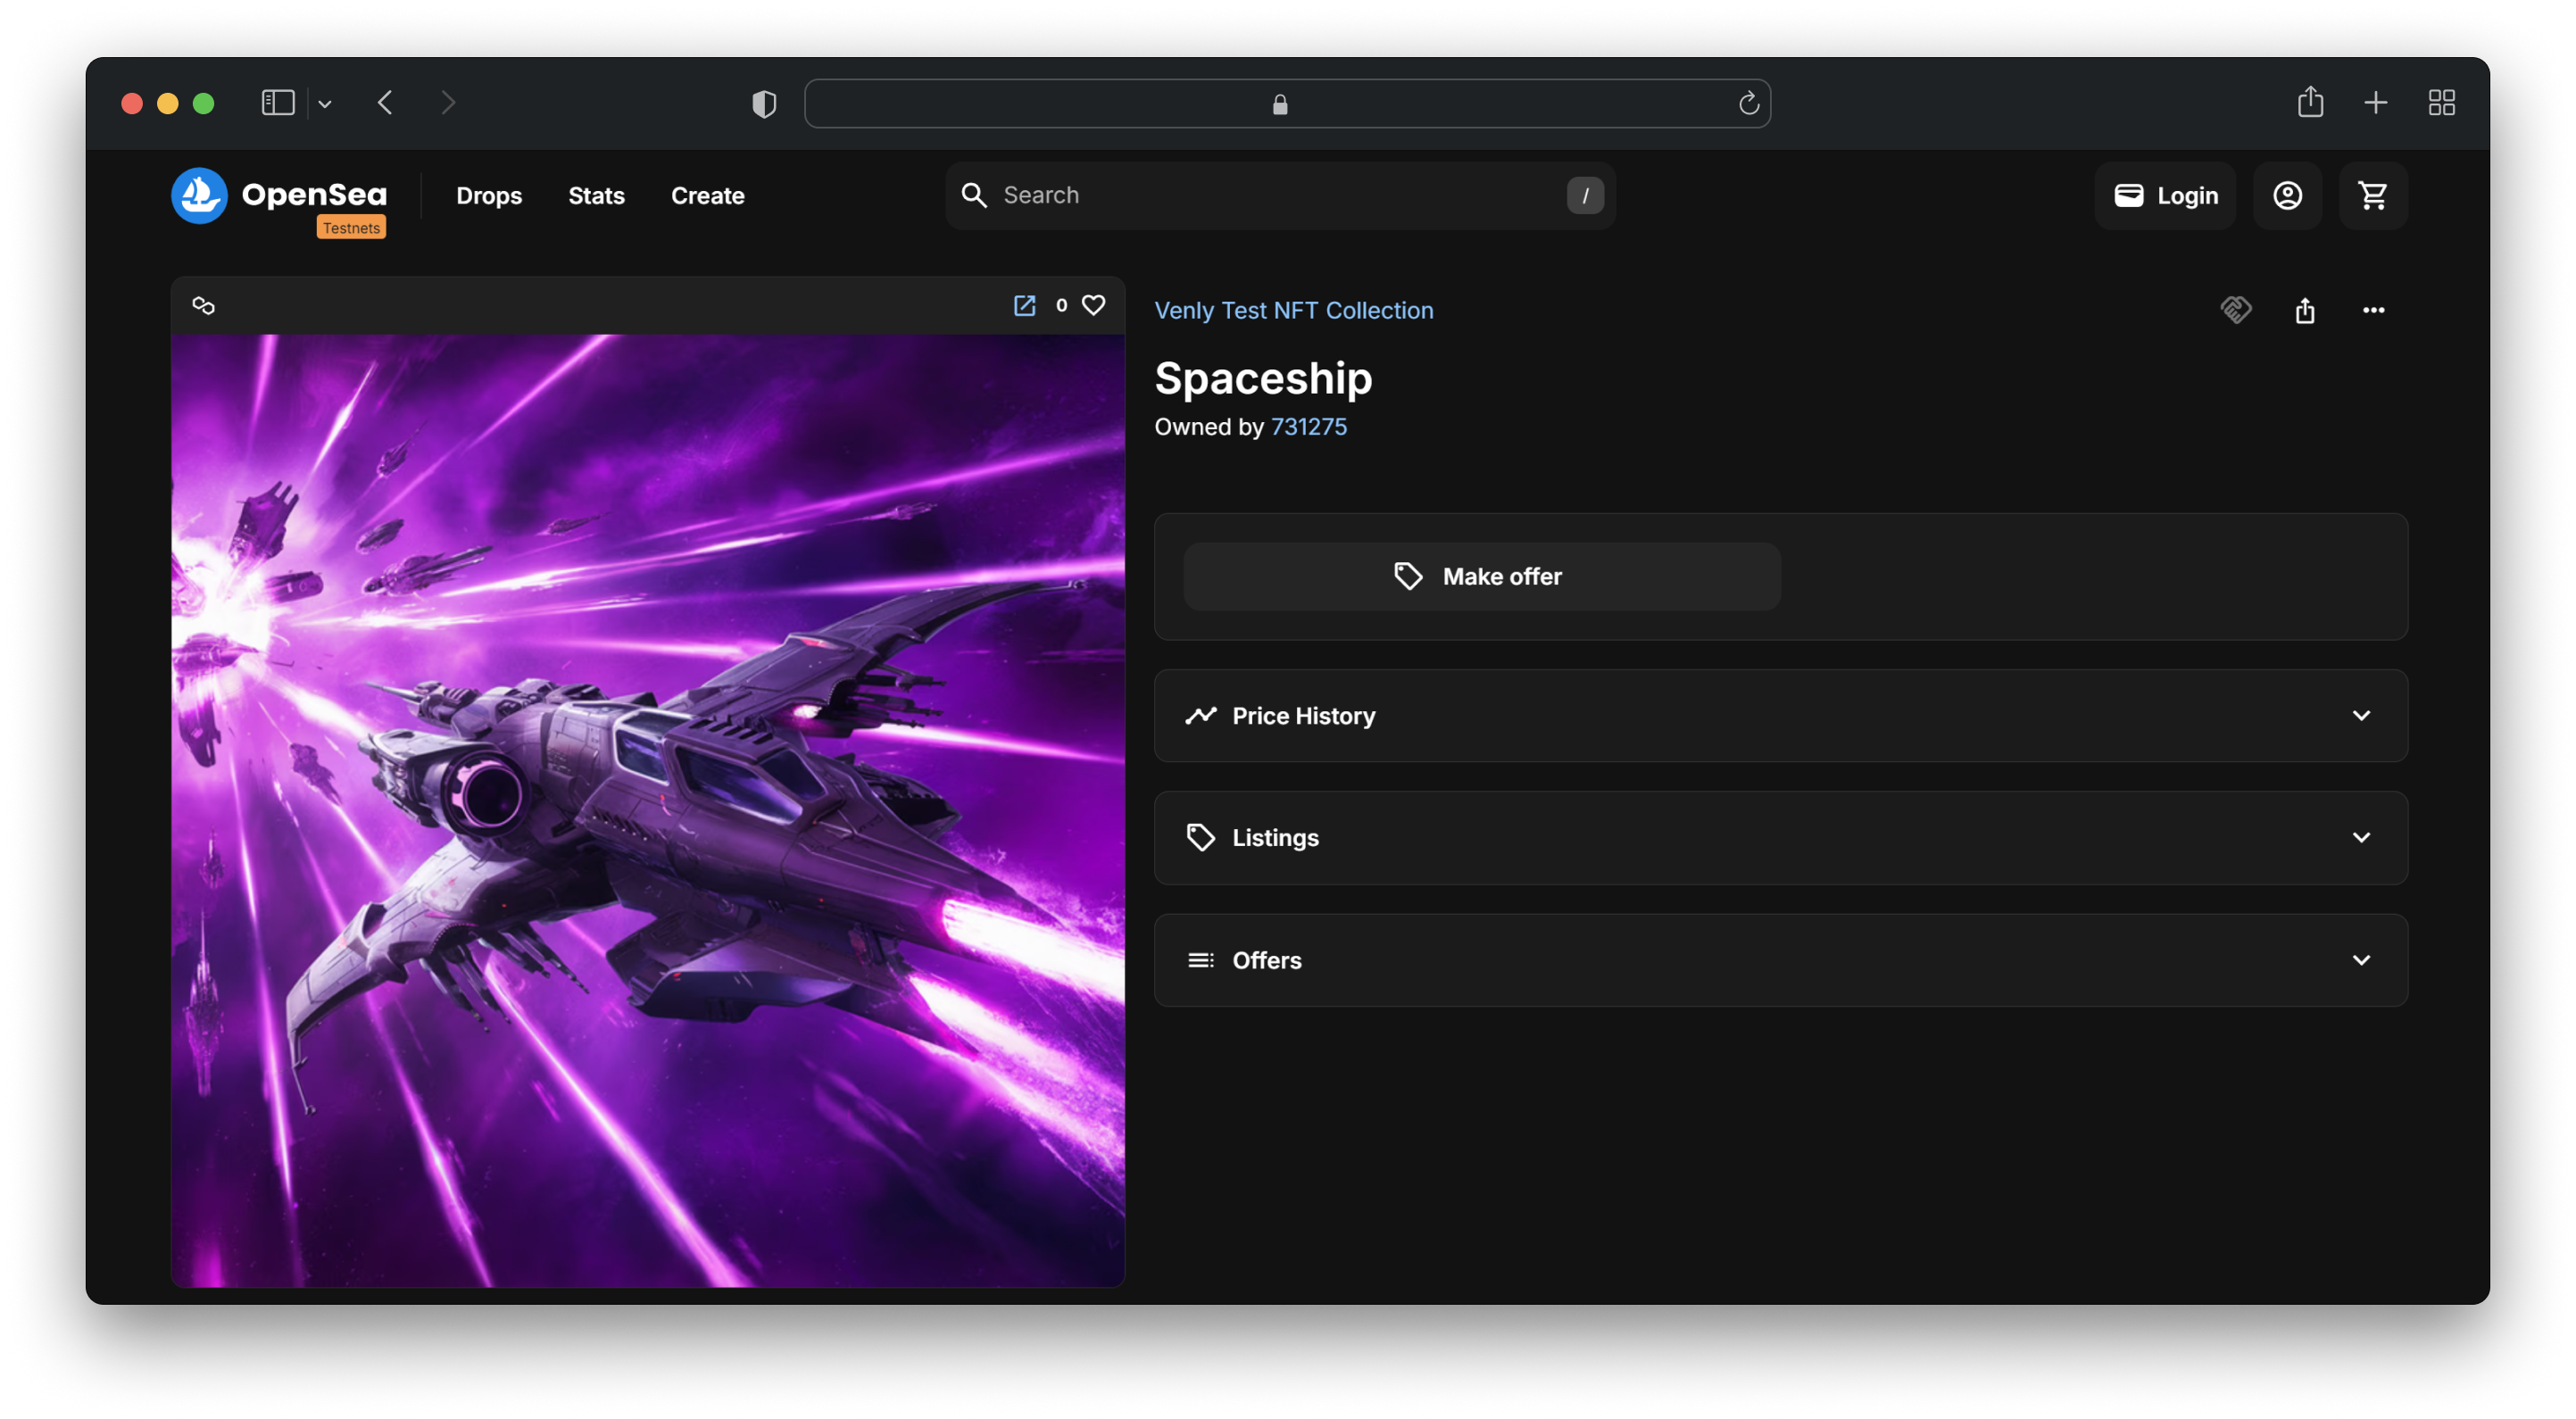Click the Login button

click(x=2165, y=195)
